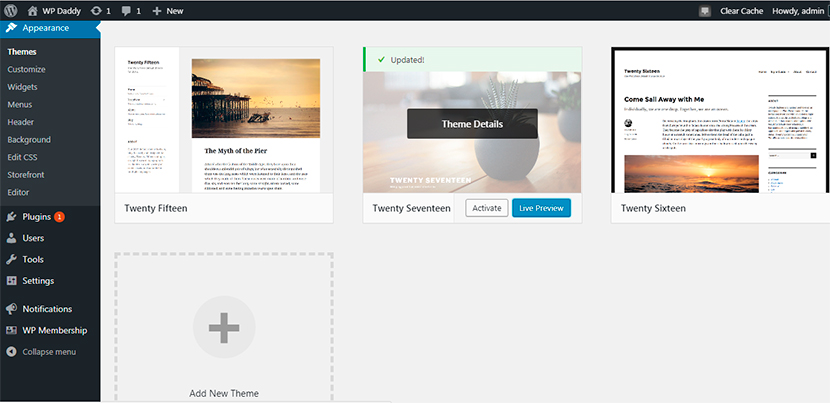
Task: Click the Add New Theme plus circle
Action: [x=224, y=328]
